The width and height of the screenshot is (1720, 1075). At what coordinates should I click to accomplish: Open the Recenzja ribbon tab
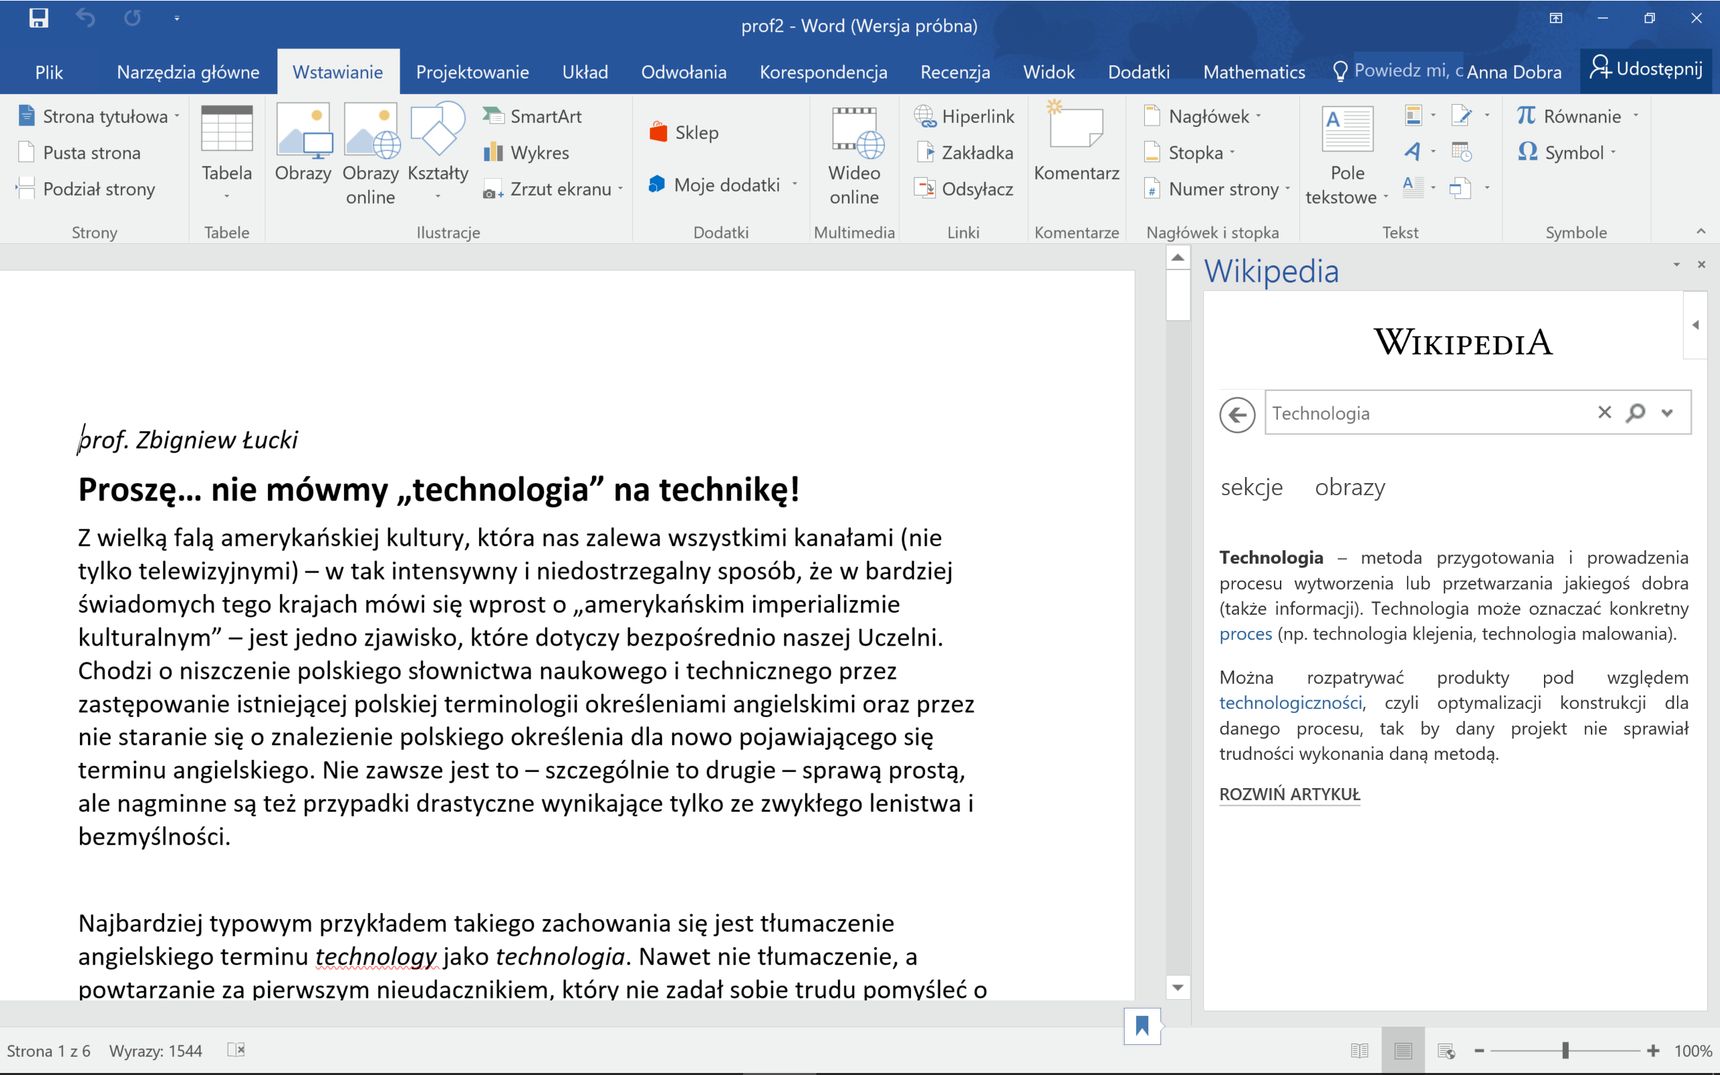[x=955, y=72]
